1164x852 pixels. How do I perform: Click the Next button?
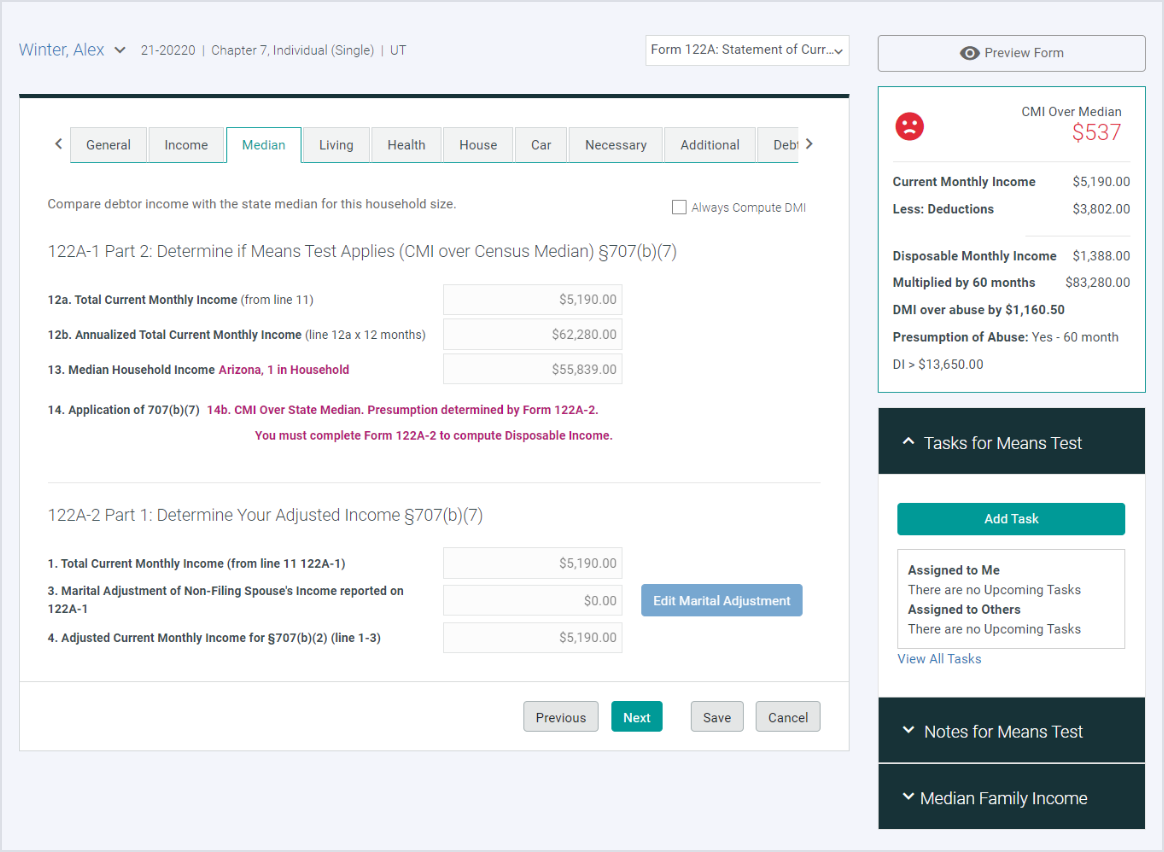click(x=636, y=717)
